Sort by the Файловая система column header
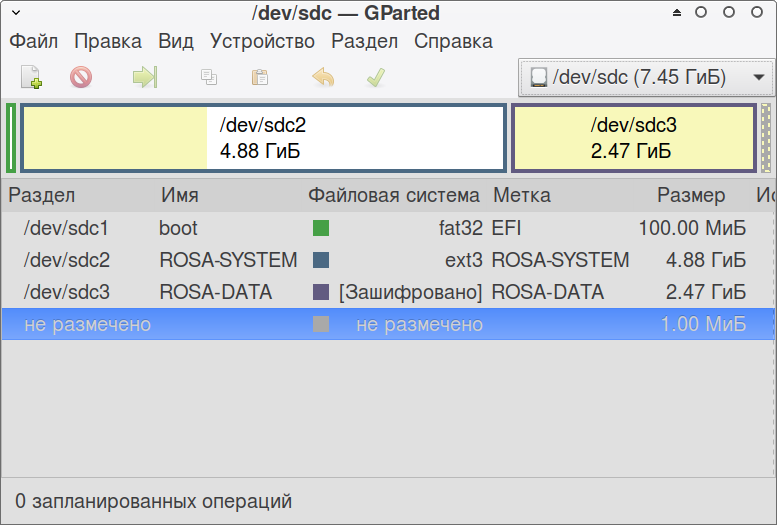 [x=394, y=195]
